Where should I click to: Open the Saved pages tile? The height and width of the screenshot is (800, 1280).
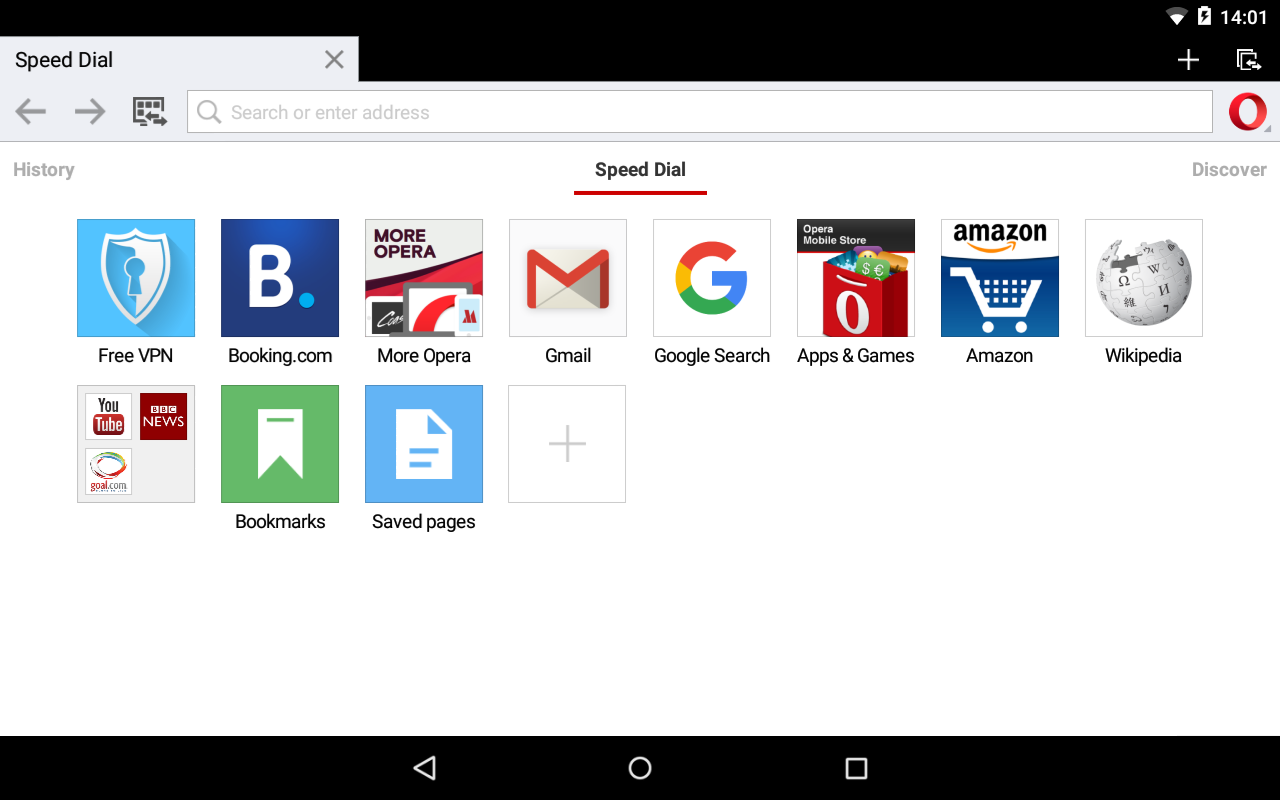(424, 444)
